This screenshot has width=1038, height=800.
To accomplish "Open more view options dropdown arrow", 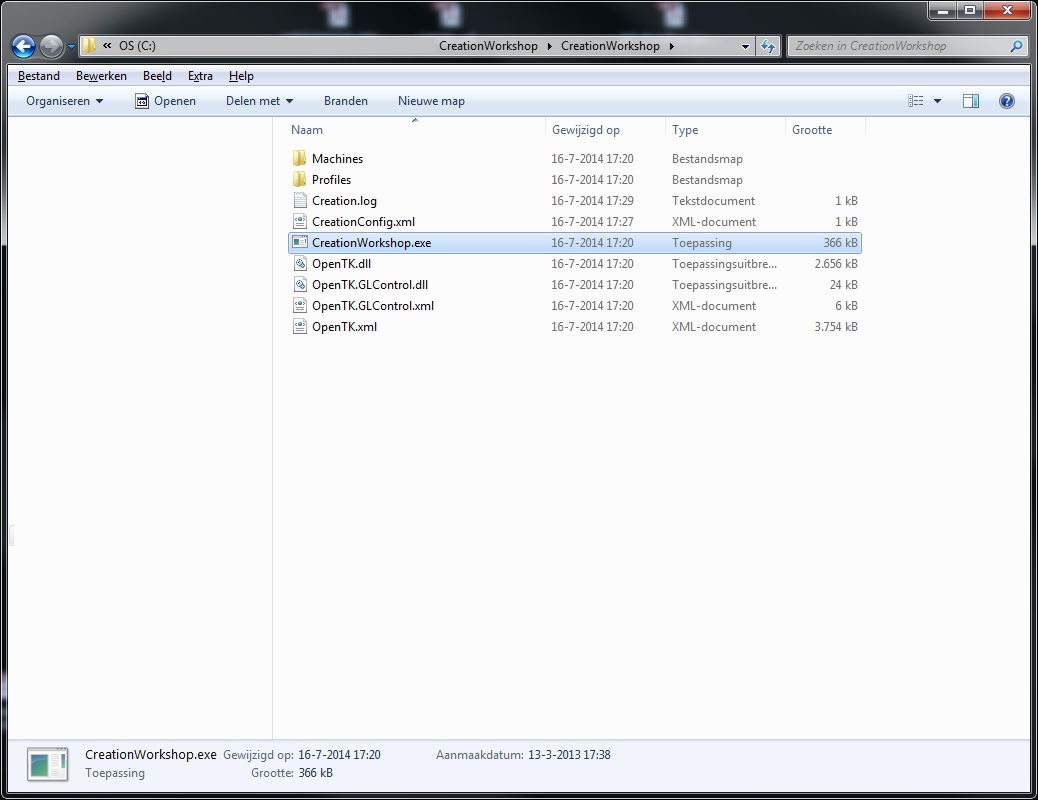I will tap(937, 101).
